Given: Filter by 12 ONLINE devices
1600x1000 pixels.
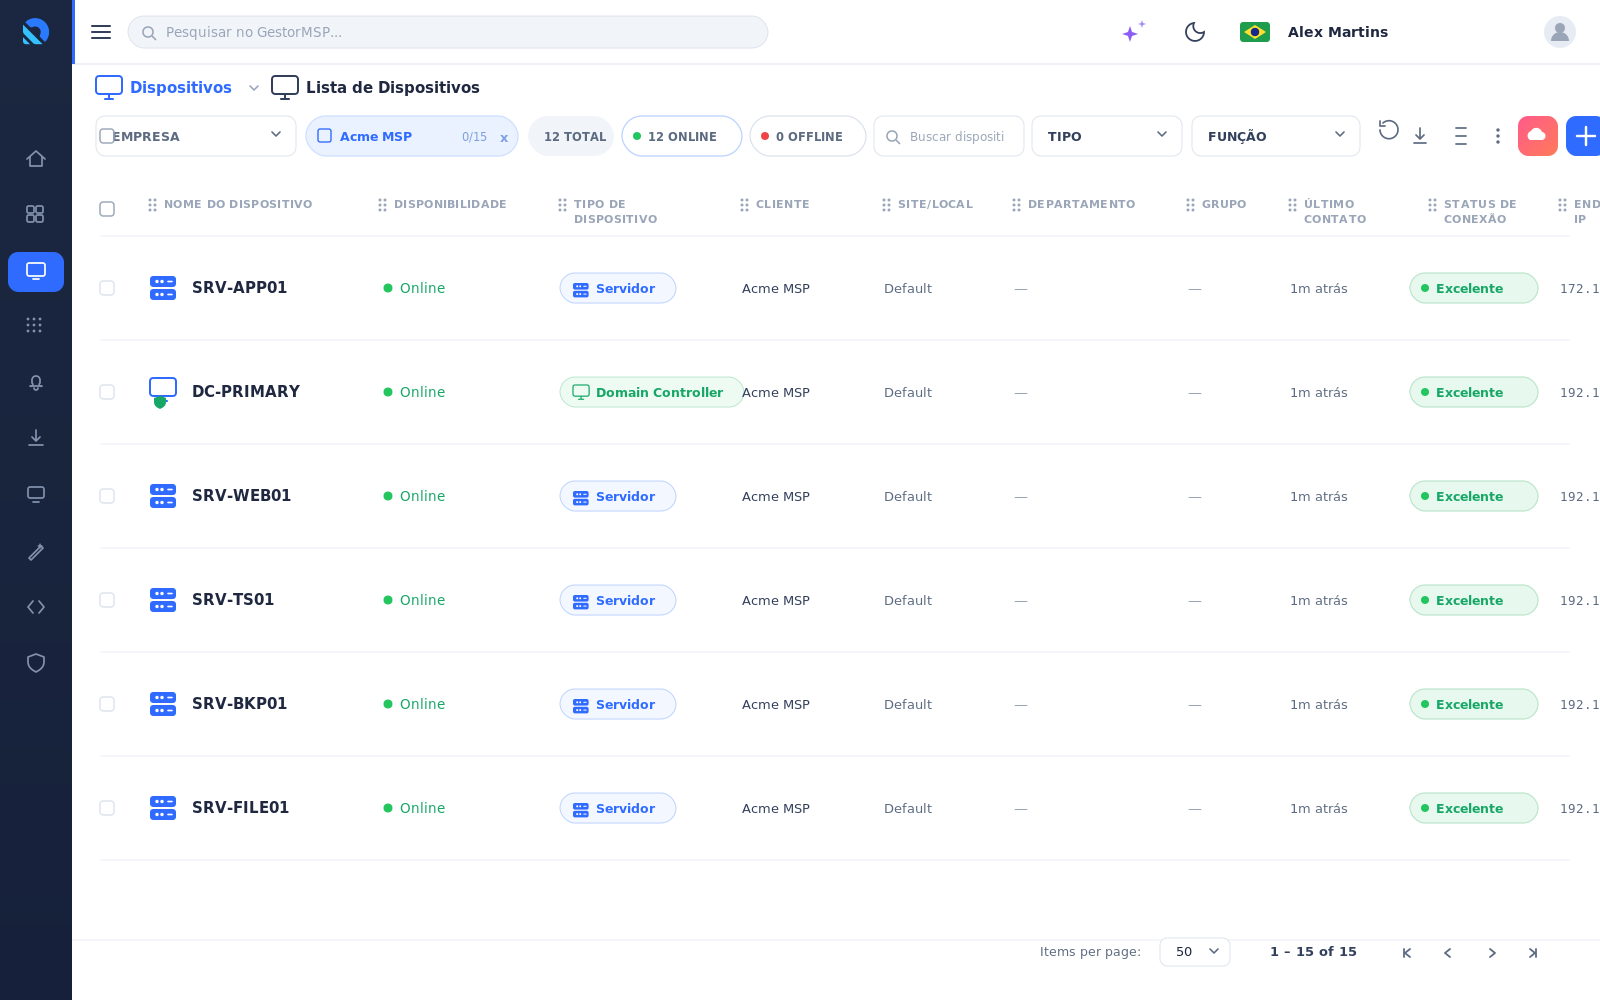Looking at the screenshot, I should pyautogui.click(x=682, y=136).
